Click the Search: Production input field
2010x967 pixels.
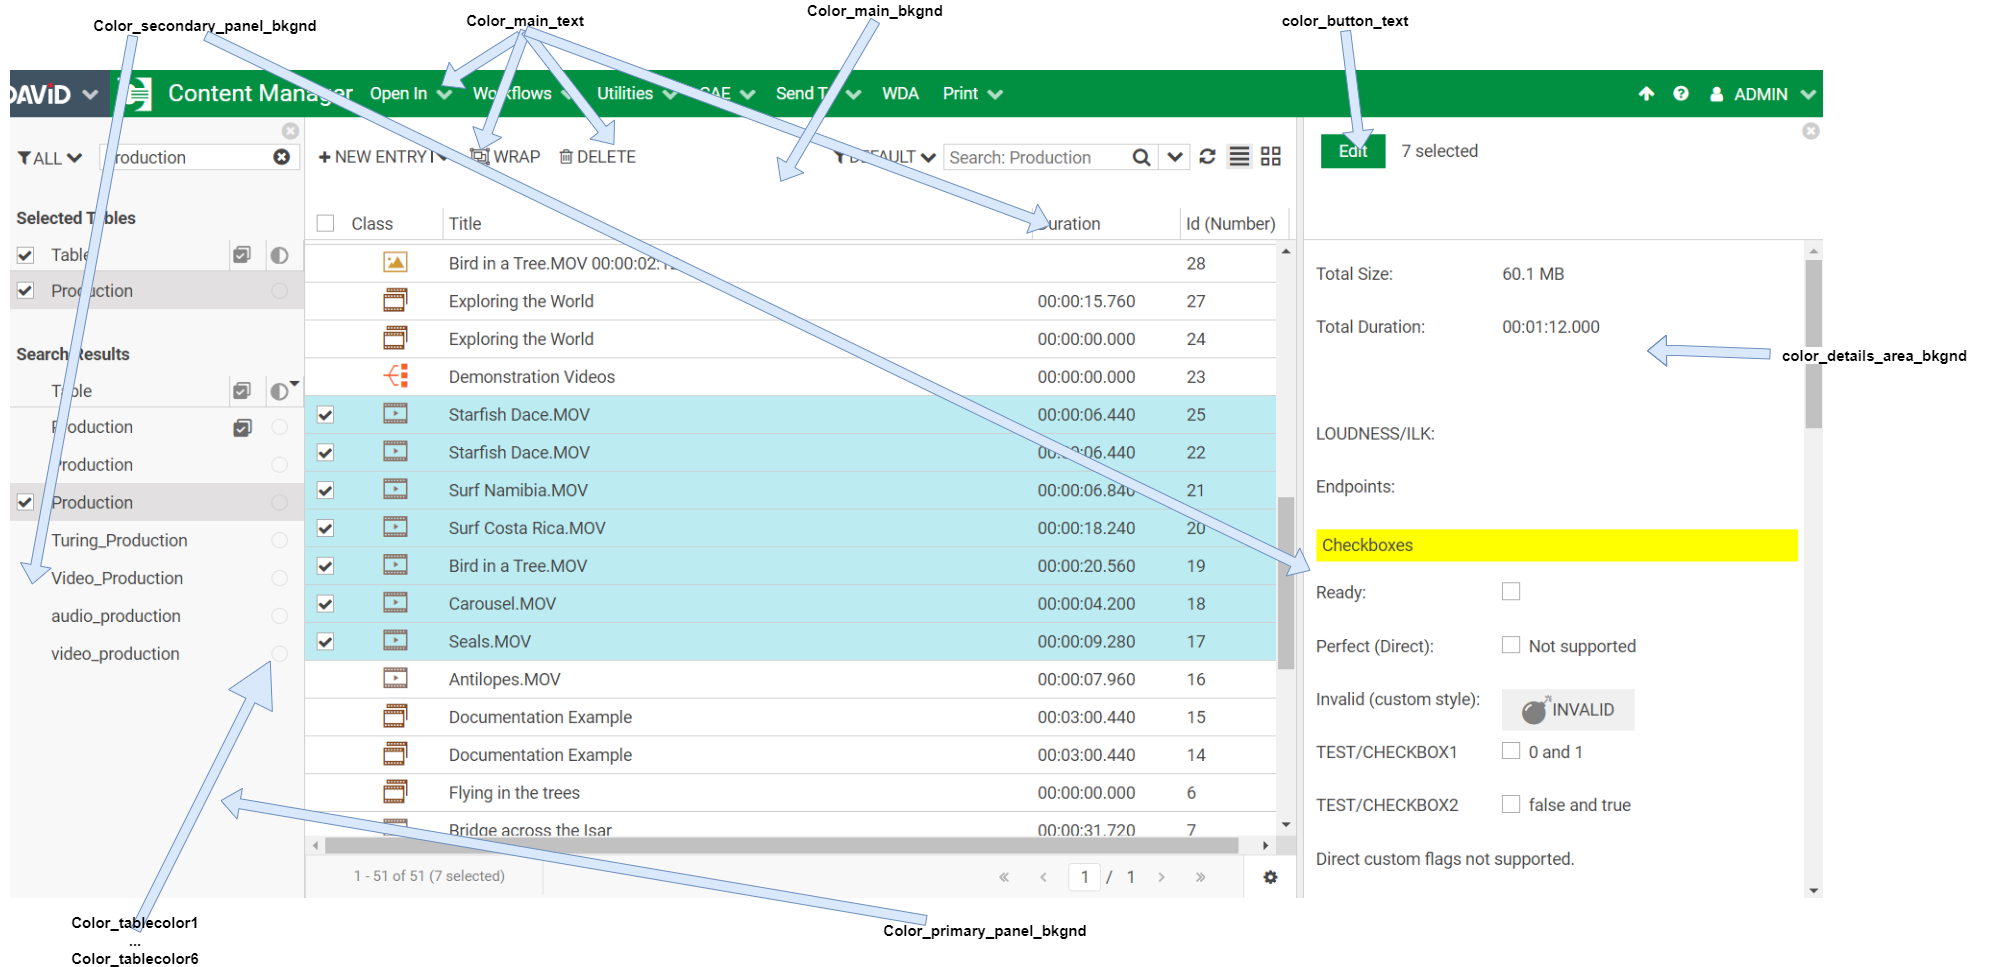pos(1035,158)
